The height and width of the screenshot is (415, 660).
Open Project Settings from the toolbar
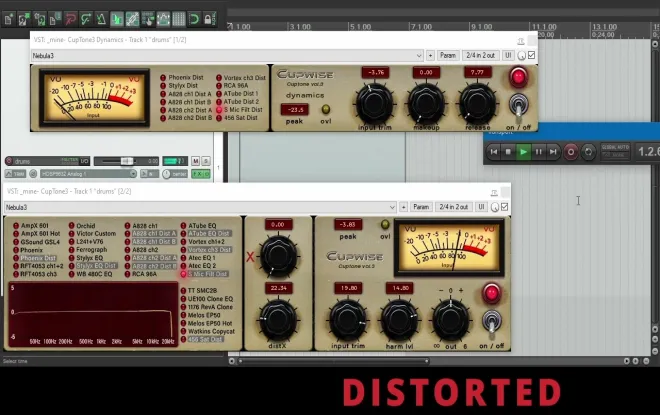tap(55, 19)
